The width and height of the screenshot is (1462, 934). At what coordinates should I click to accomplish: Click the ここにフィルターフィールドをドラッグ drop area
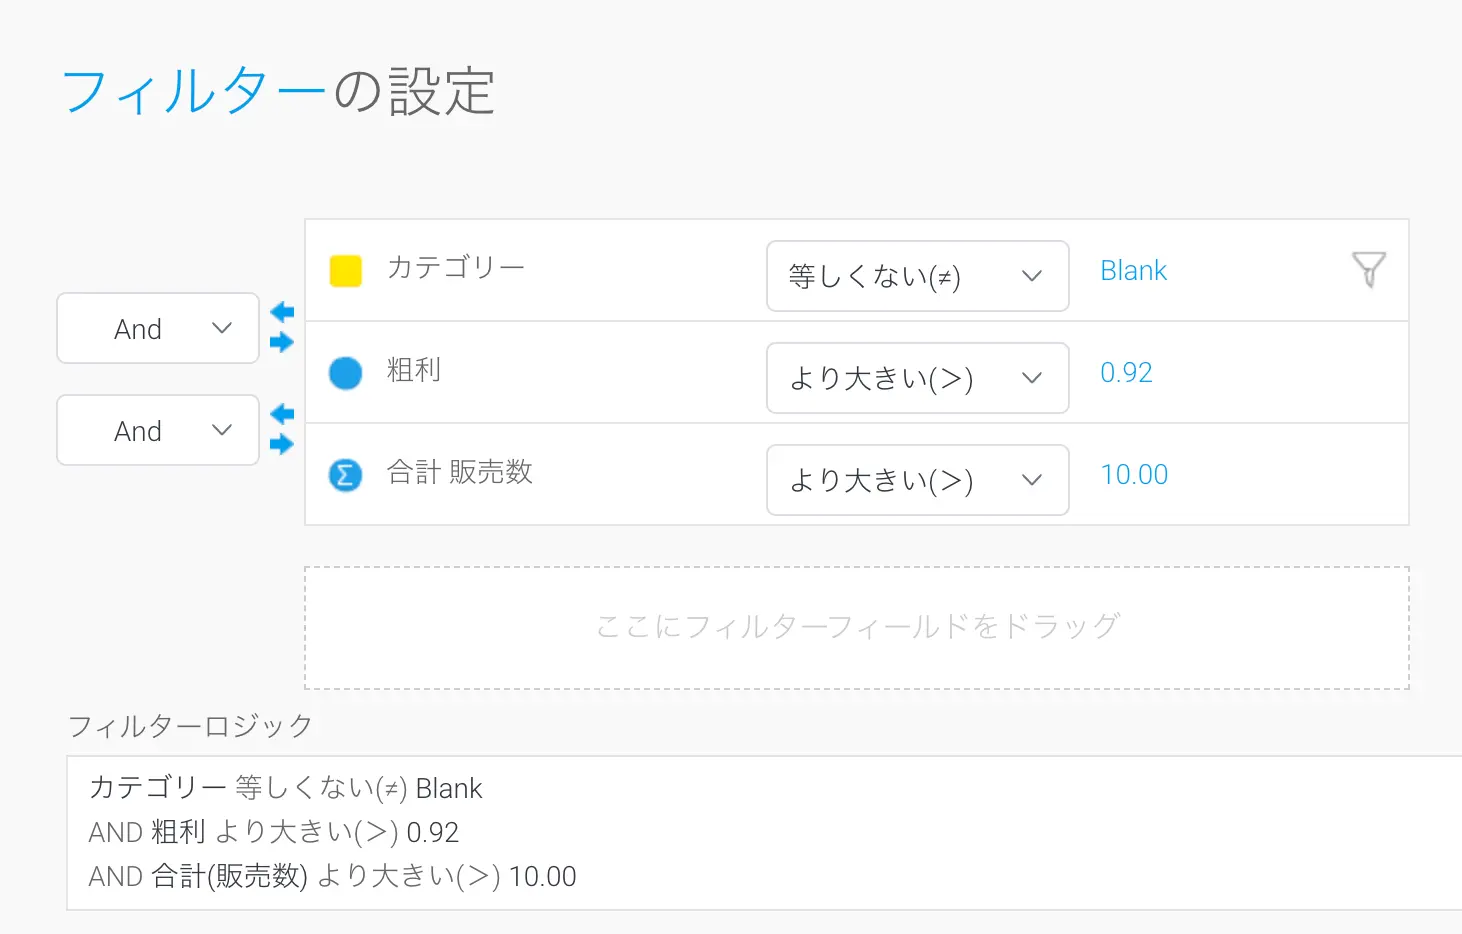[856, 627]
